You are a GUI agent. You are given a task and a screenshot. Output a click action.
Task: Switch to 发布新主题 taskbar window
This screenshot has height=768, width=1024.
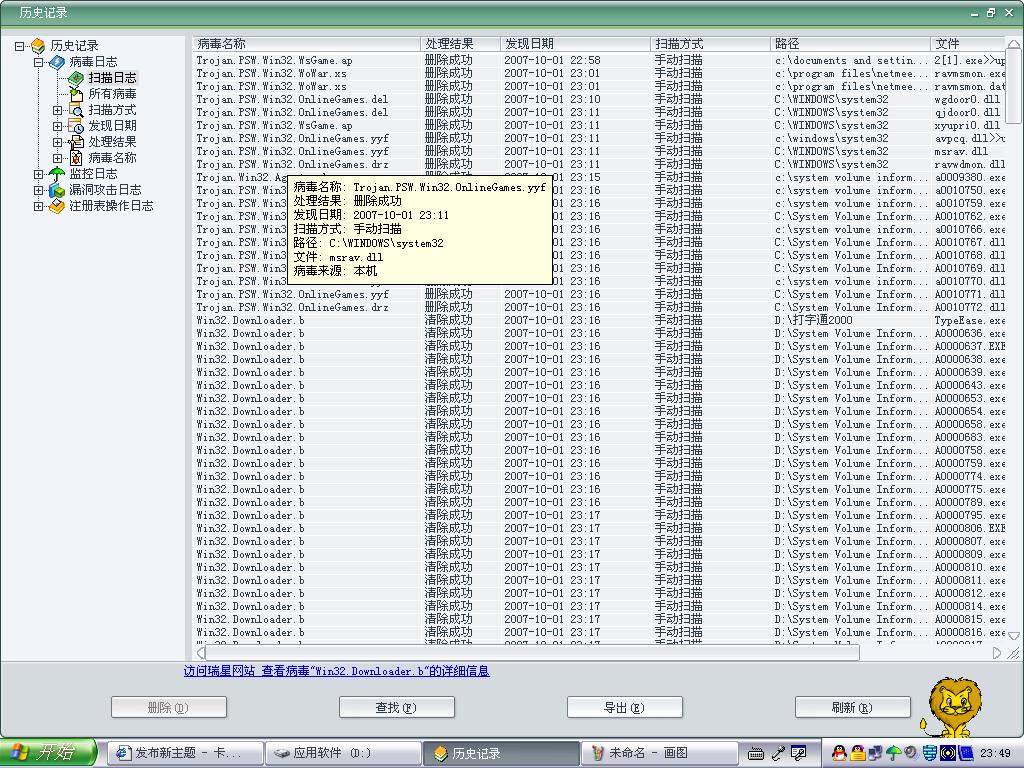[x=185, y=753]
